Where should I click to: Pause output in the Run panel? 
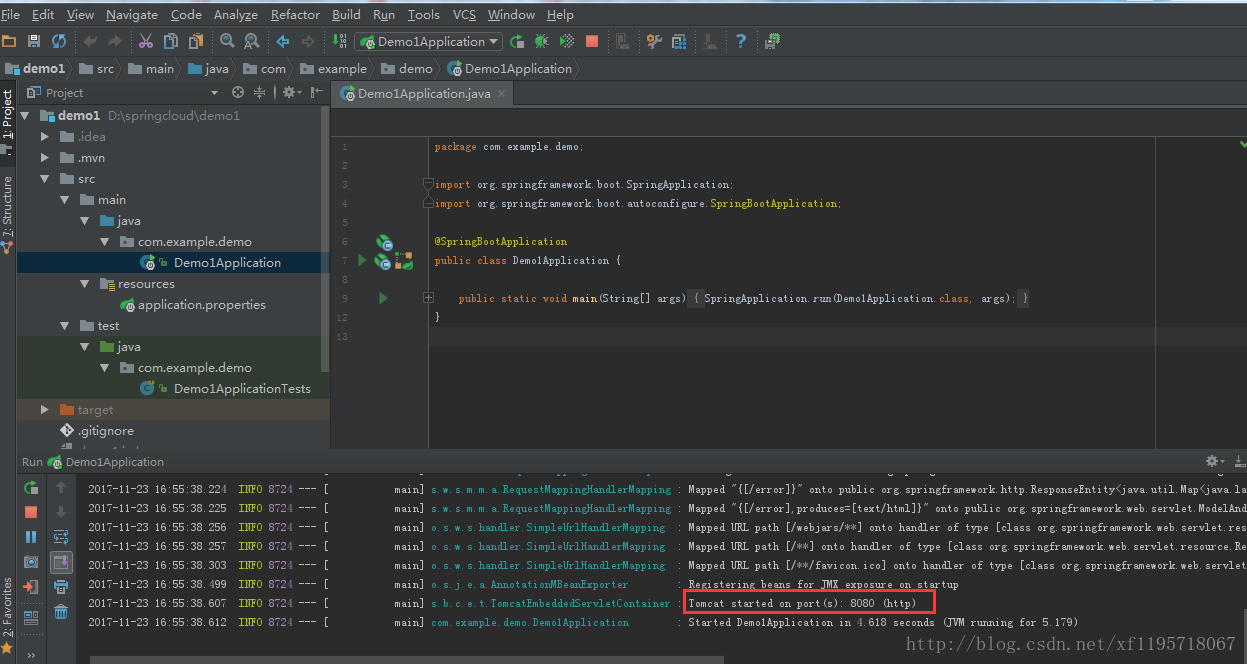(x=31, y=537)
